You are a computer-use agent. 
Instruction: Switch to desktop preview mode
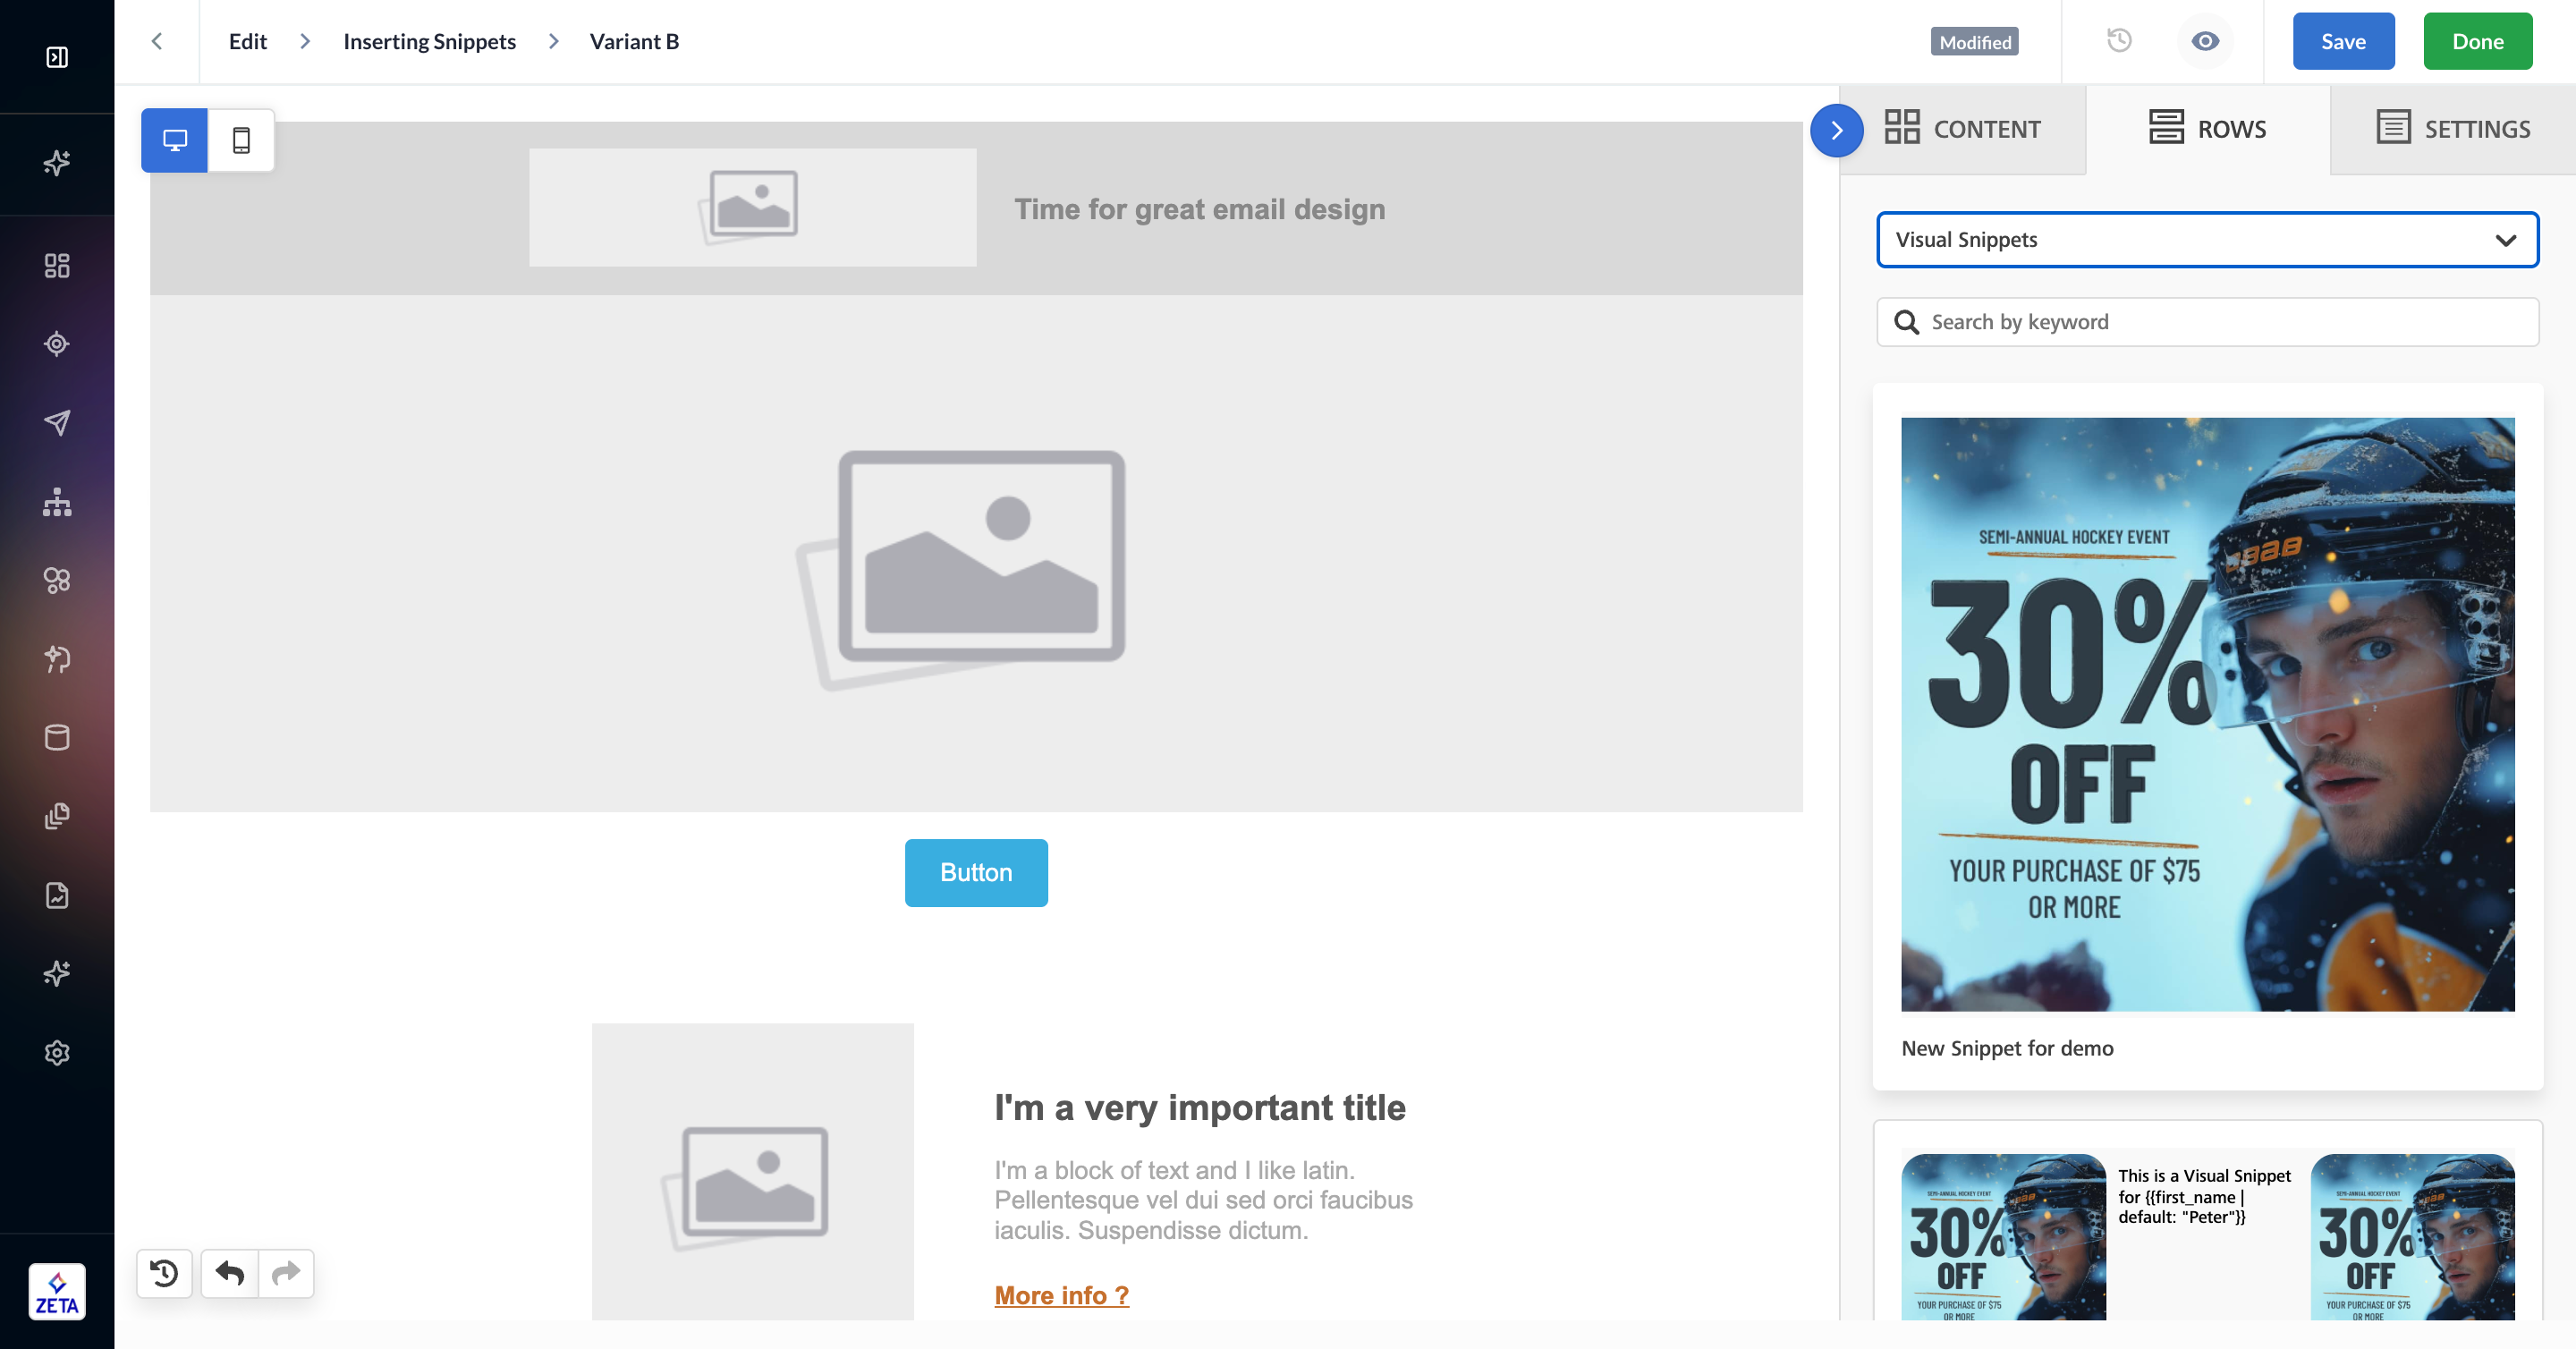click(x=174, y=140)
